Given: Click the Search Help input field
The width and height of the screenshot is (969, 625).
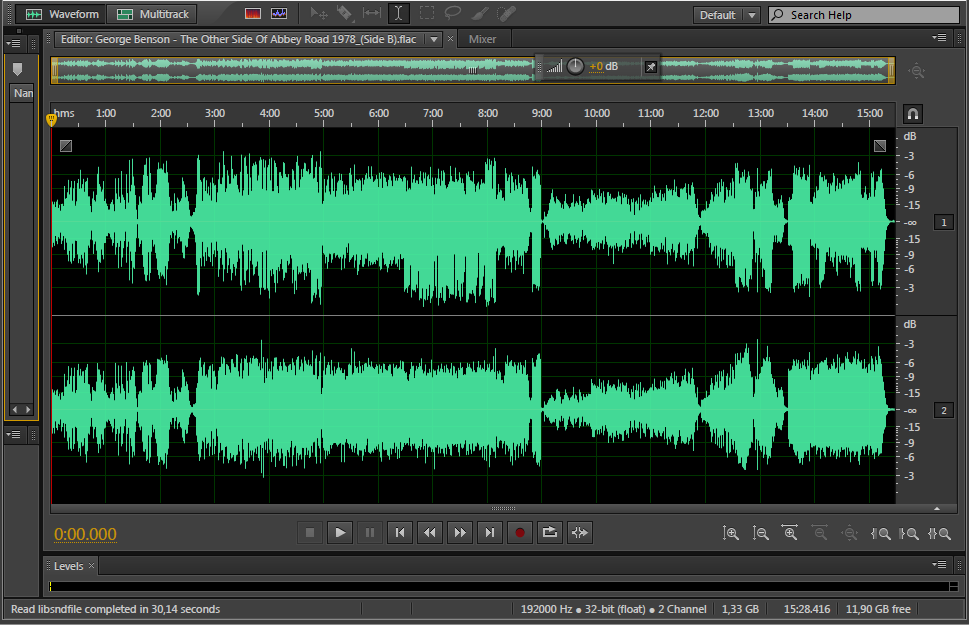Looking at the screenshot, I should [864, 15].
